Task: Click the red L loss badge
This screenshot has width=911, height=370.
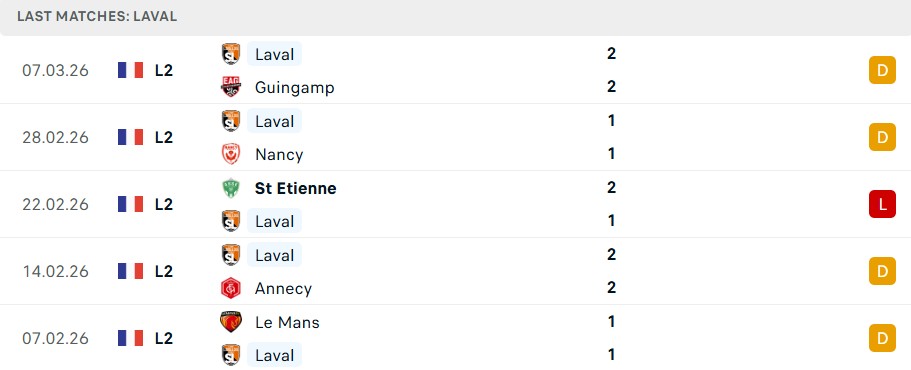Action: pyautogui.click(x=882, y=204)
